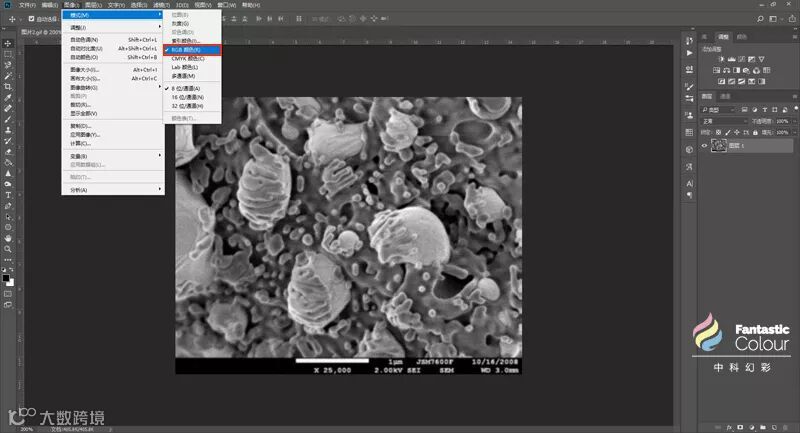800x433 pixels.
Task: Choose 16 位/通道 bit depth option
Action: [186, 96]
